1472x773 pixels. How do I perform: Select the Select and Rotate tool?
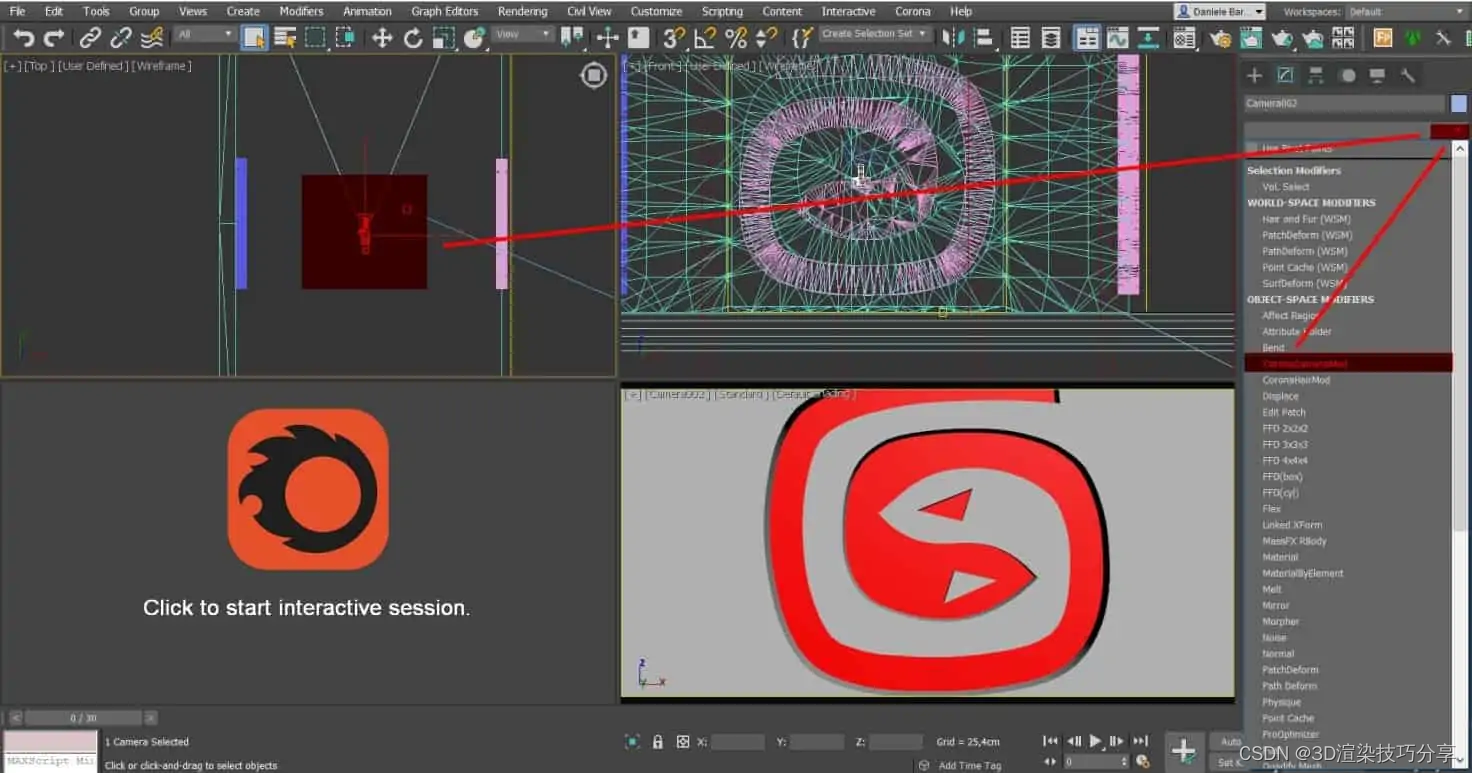point(413,38)
